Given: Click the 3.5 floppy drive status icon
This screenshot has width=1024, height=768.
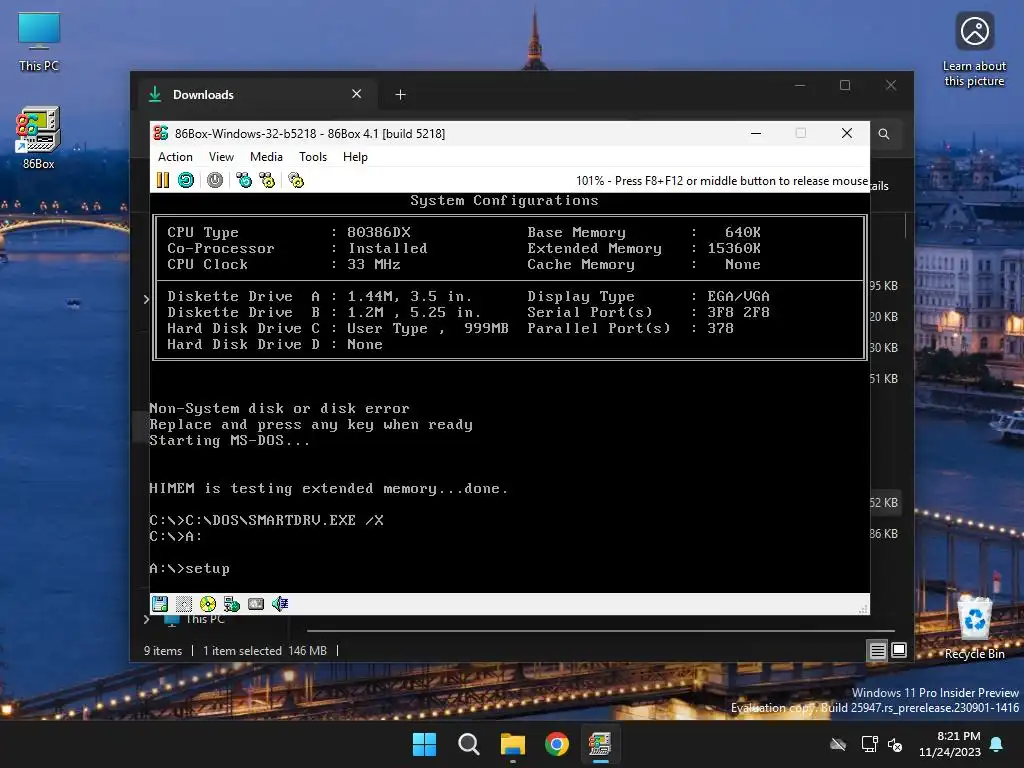Looking at the screenshot, I should tap(160, 604).
